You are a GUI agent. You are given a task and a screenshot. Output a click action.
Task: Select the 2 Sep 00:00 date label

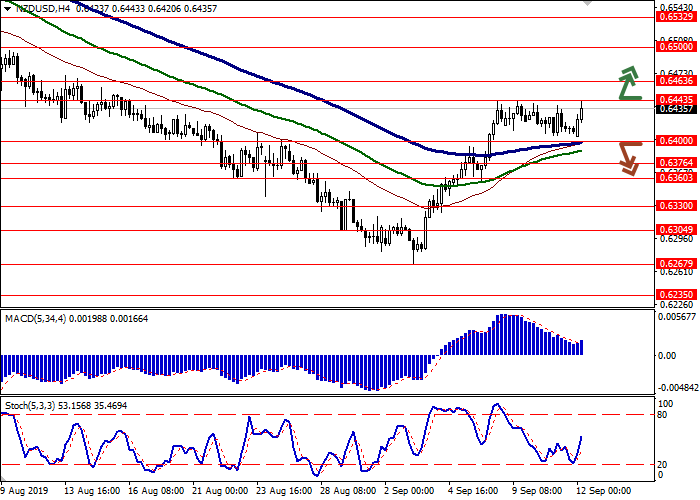[410, 491]
